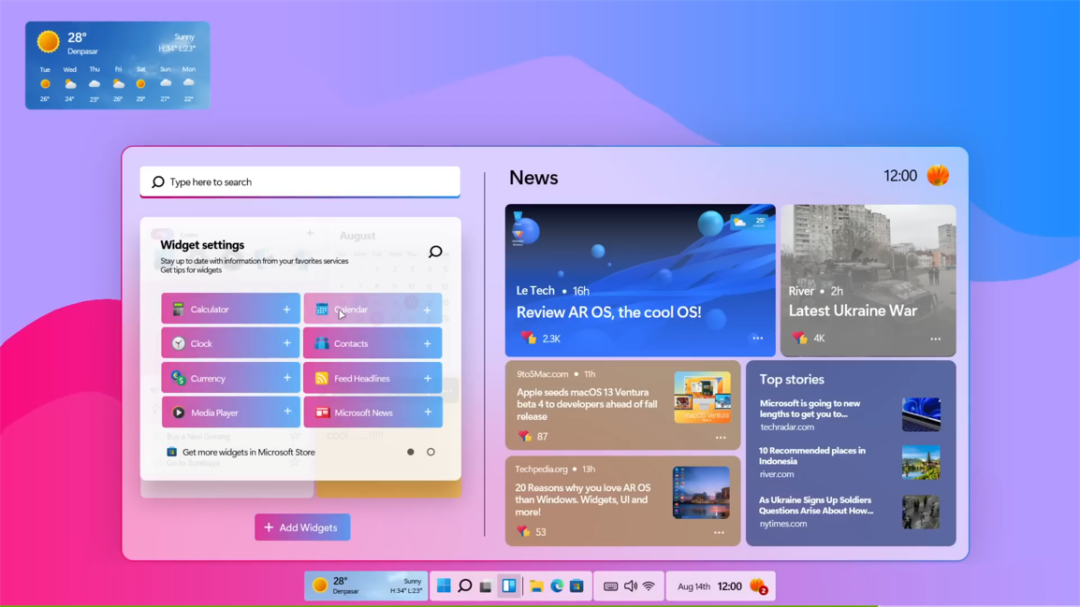1080x607 pixels.
Task: Open more options on Latest Ukraine War card
Action: 935,338
